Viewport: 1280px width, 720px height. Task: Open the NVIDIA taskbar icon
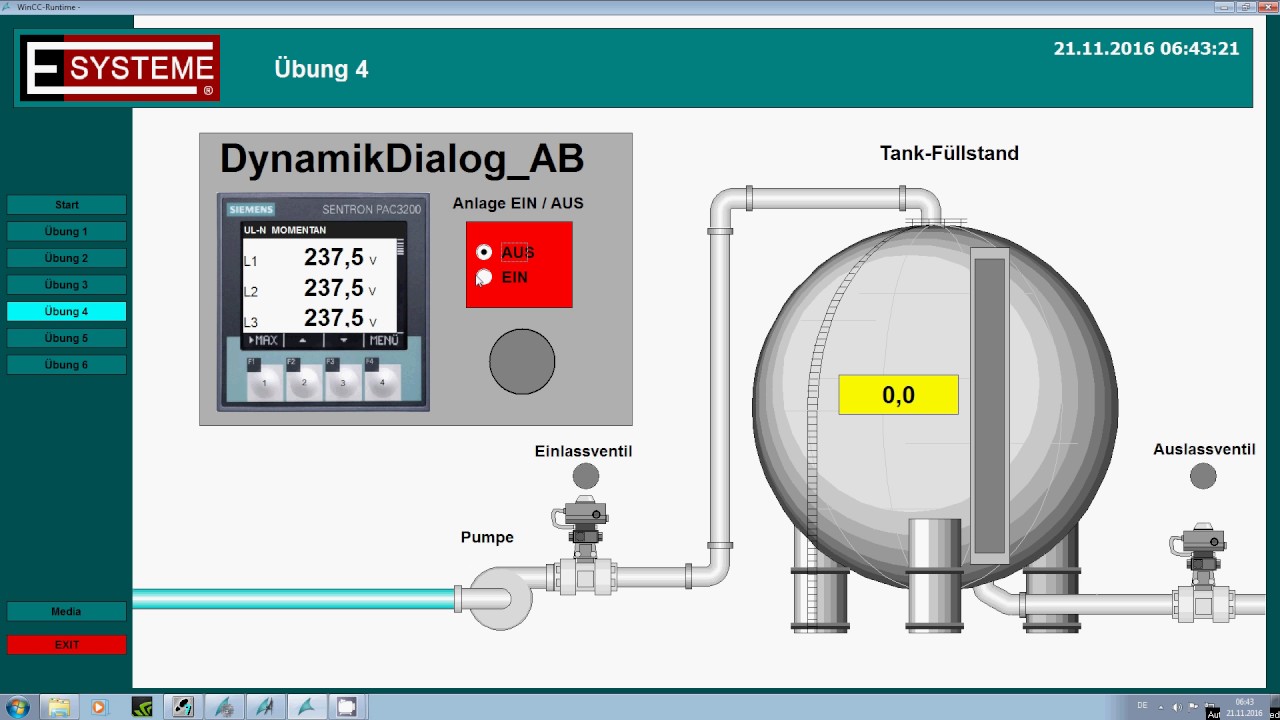[142, 707]
